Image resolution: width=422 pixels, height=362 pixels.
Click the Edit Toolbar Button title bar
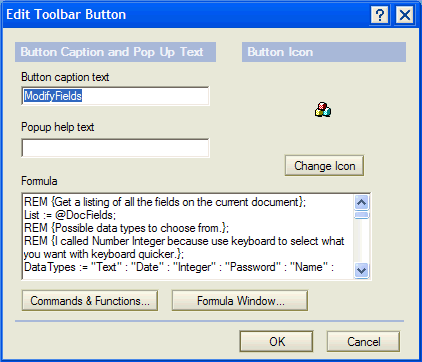[x=187, y=15]
